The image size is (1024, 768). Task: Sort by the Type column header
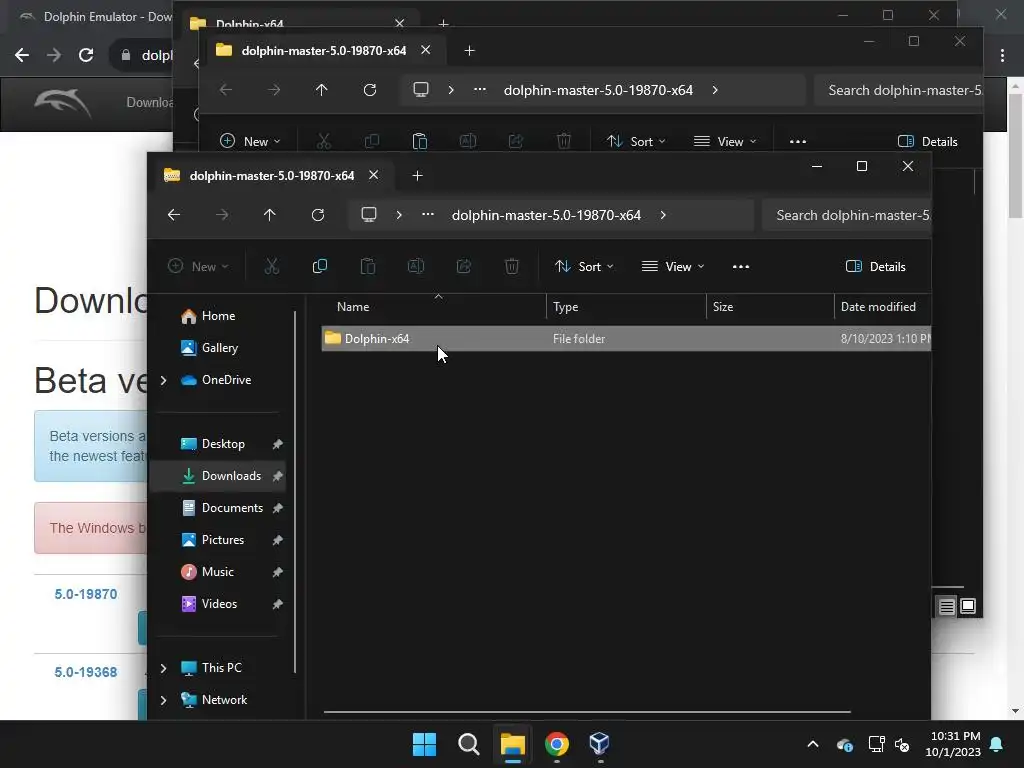[626, 307]
